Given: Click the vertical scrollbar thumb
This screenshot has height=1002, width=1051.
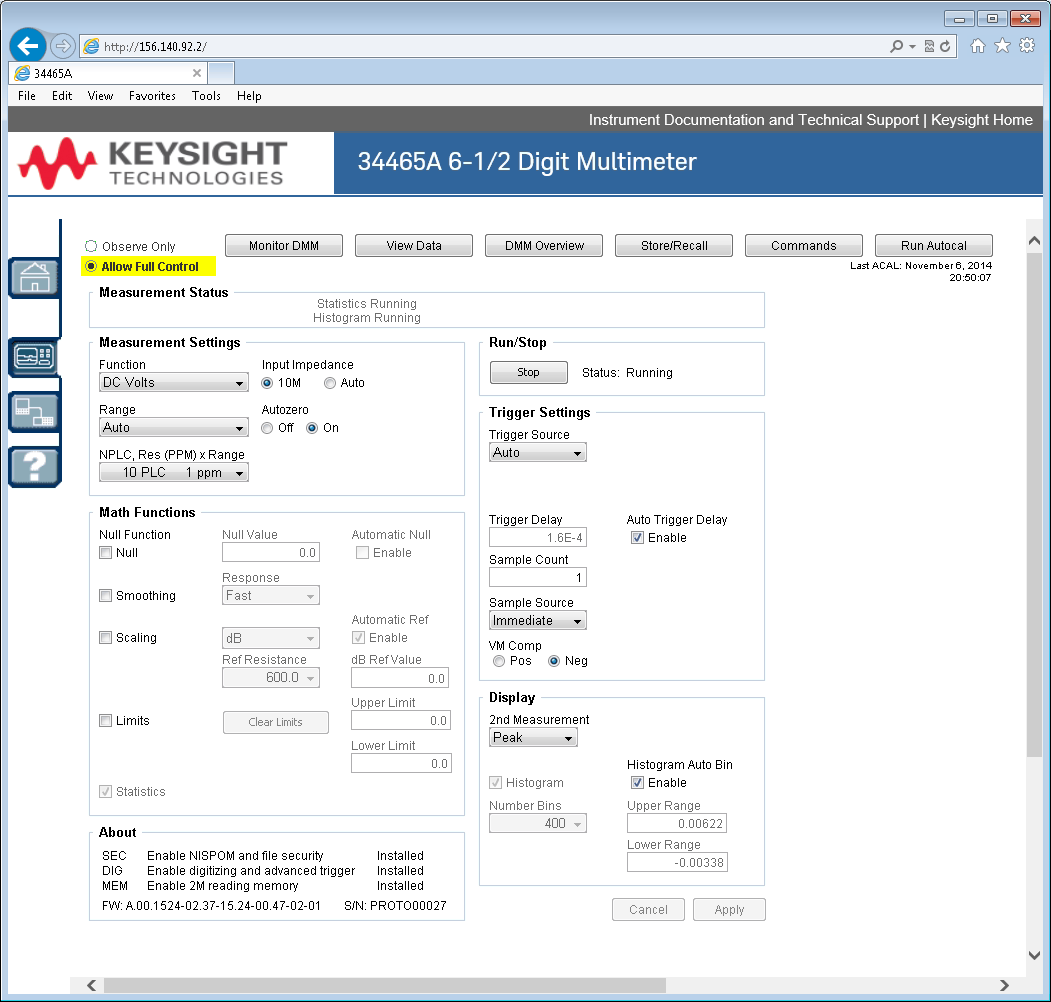Looking at the screenshot, I should tap(1034, 504).
